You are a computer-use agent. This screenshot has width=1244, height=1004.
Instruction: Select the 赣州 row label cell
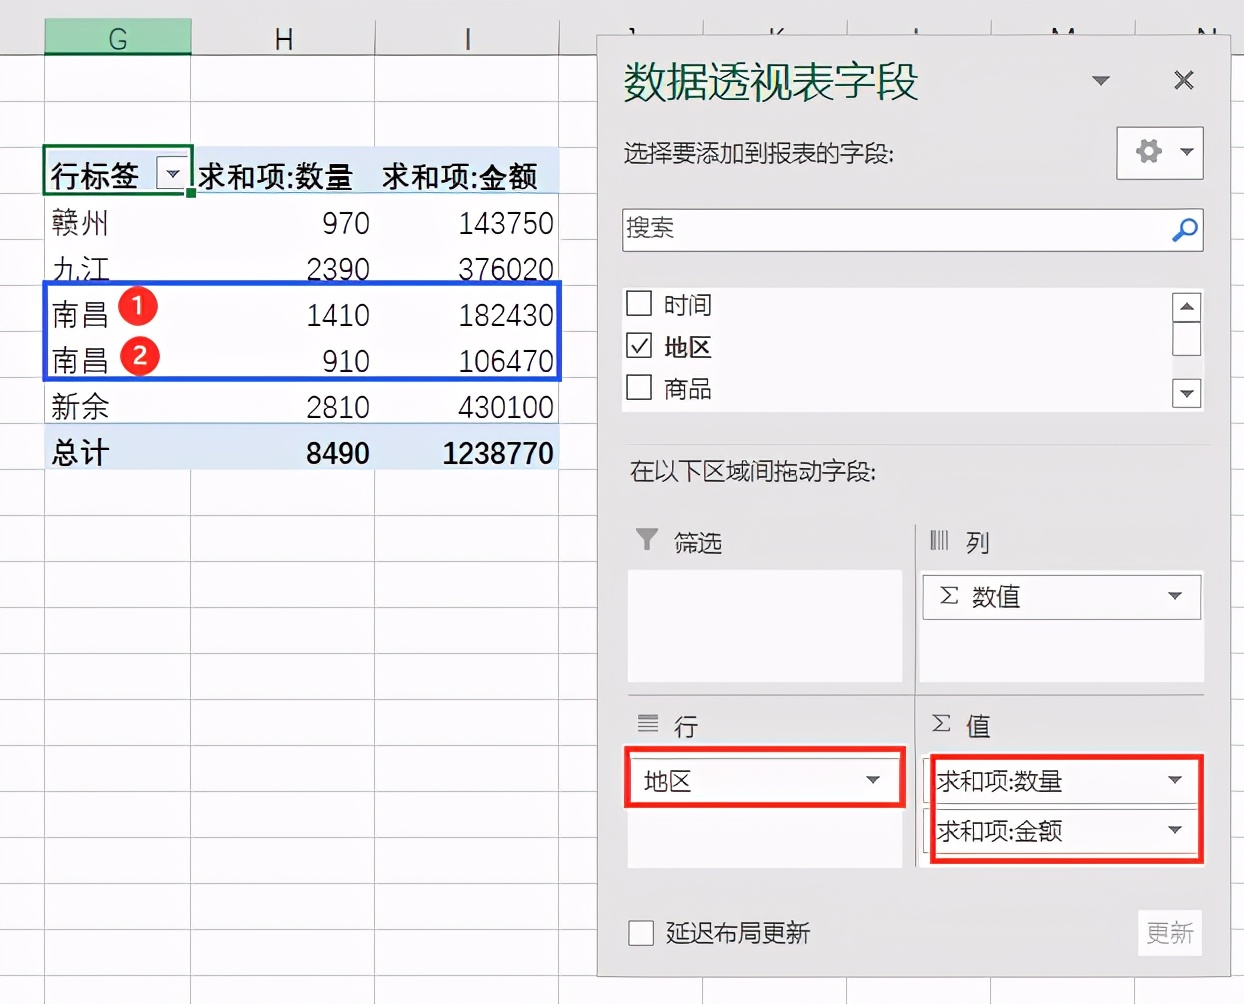(x=118, y=222)
